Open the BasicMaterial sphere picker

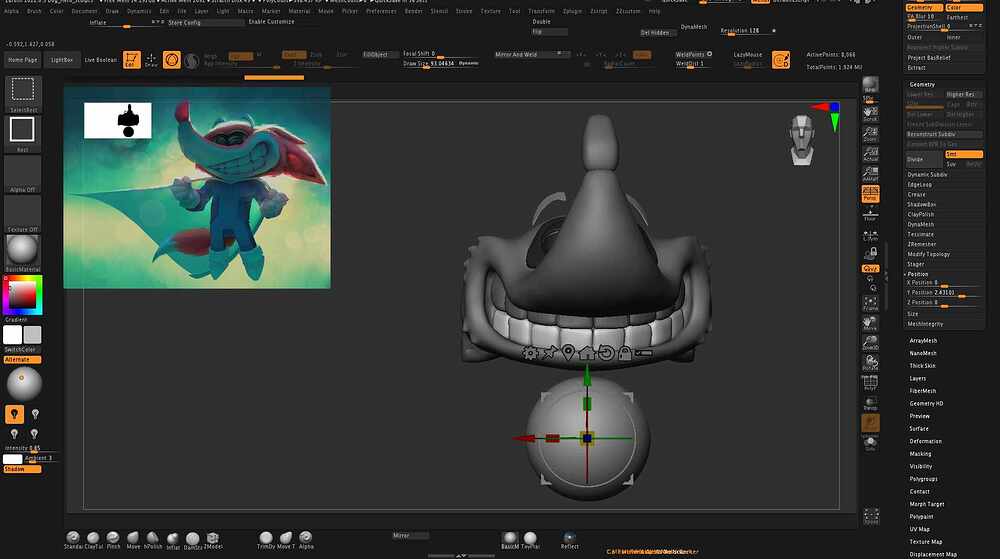click(x=22, y=253)
